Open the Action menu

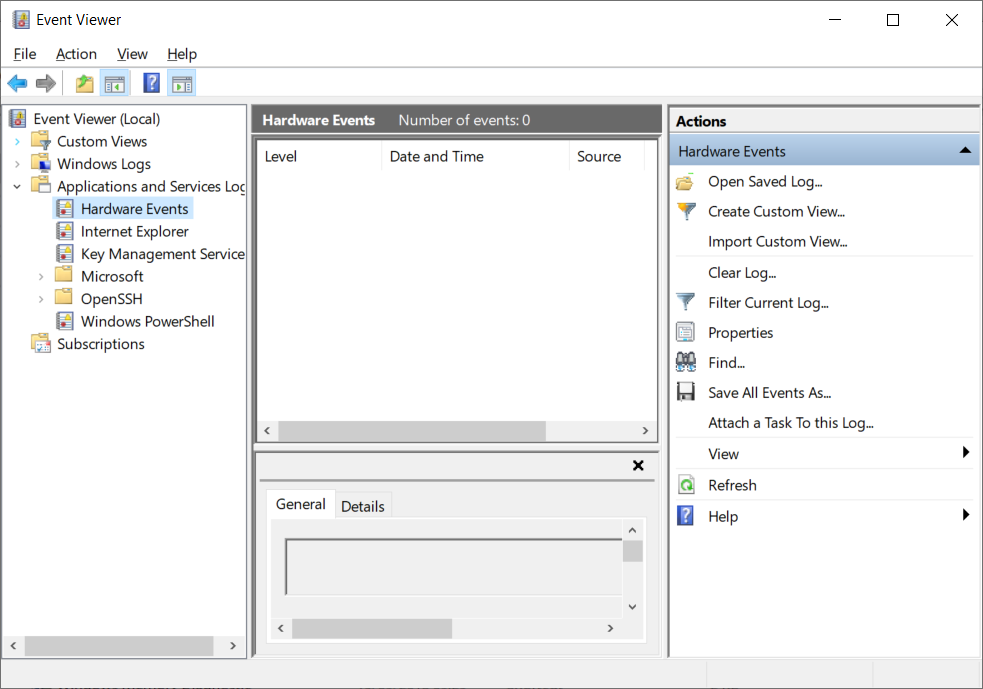coord(76,54)
